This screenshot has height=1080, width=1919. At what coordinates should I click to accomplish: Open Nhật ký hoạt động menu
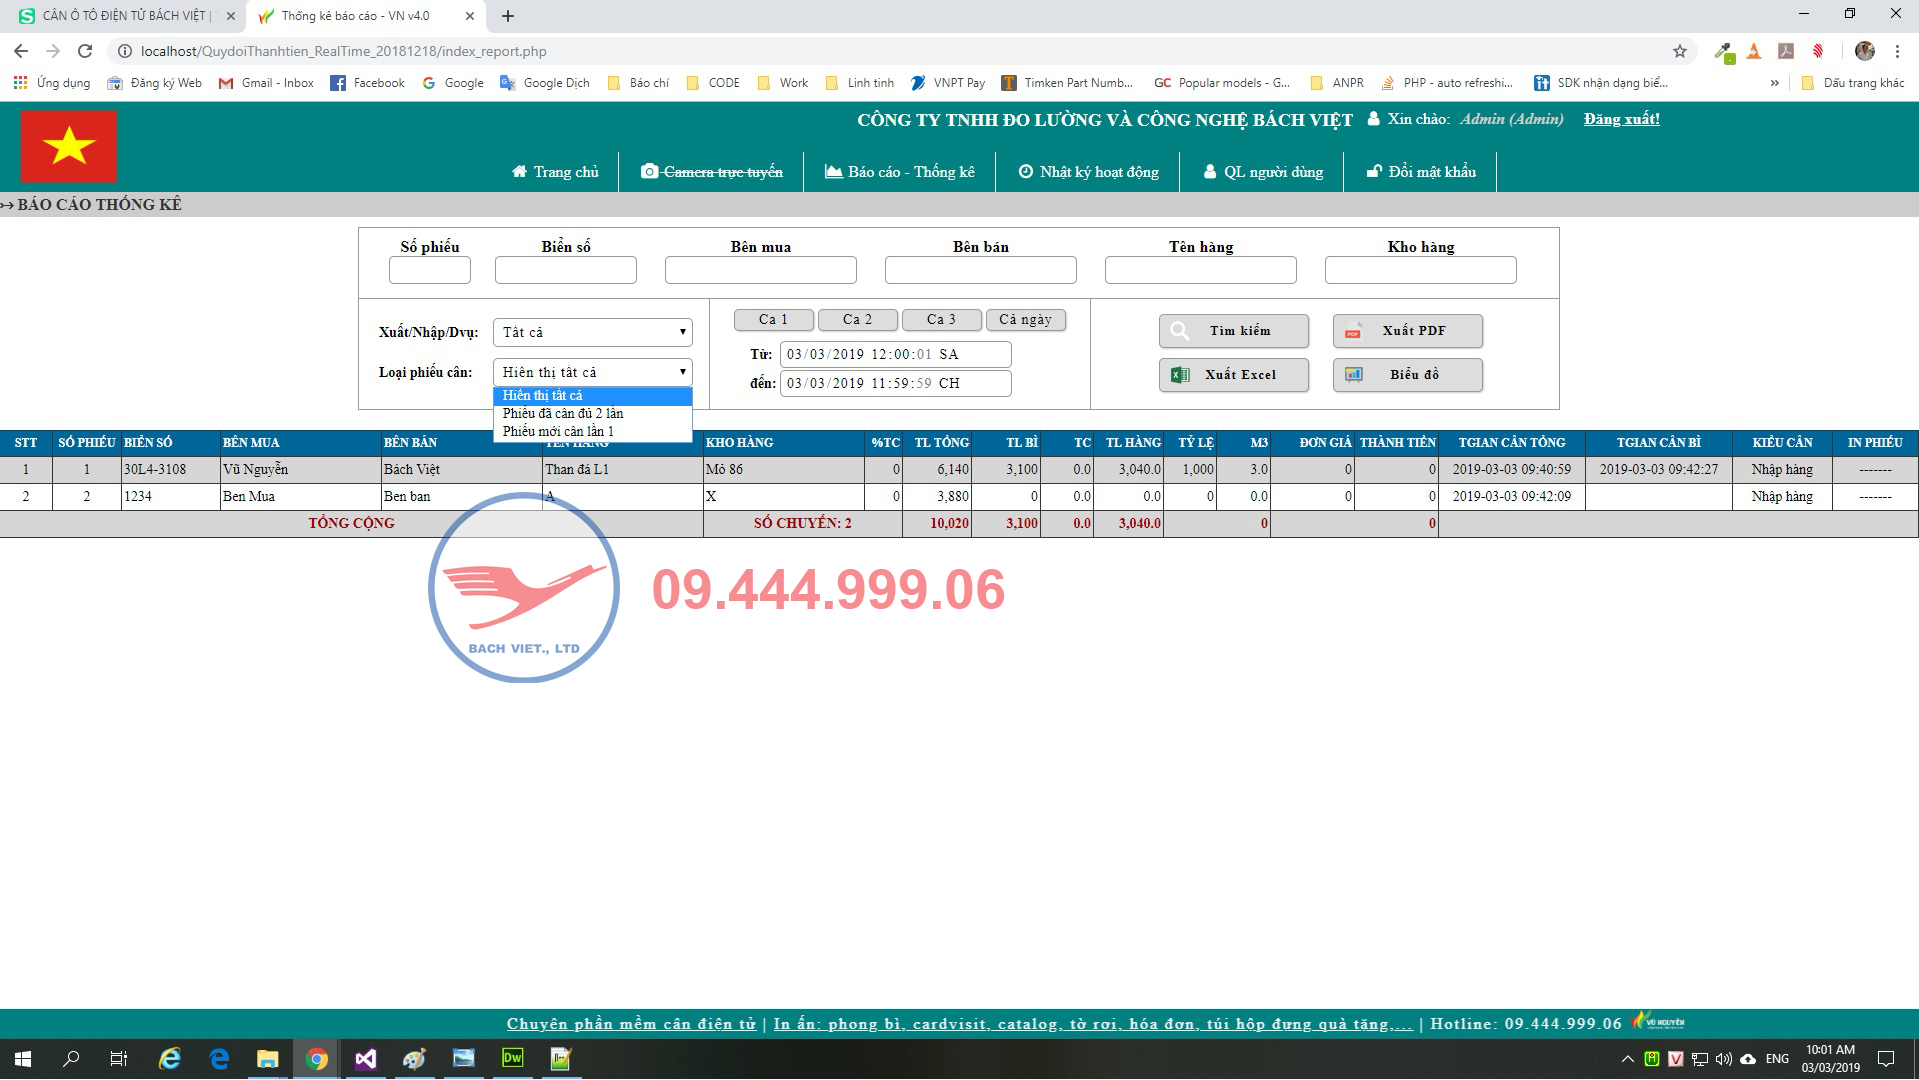(1088, 171)
